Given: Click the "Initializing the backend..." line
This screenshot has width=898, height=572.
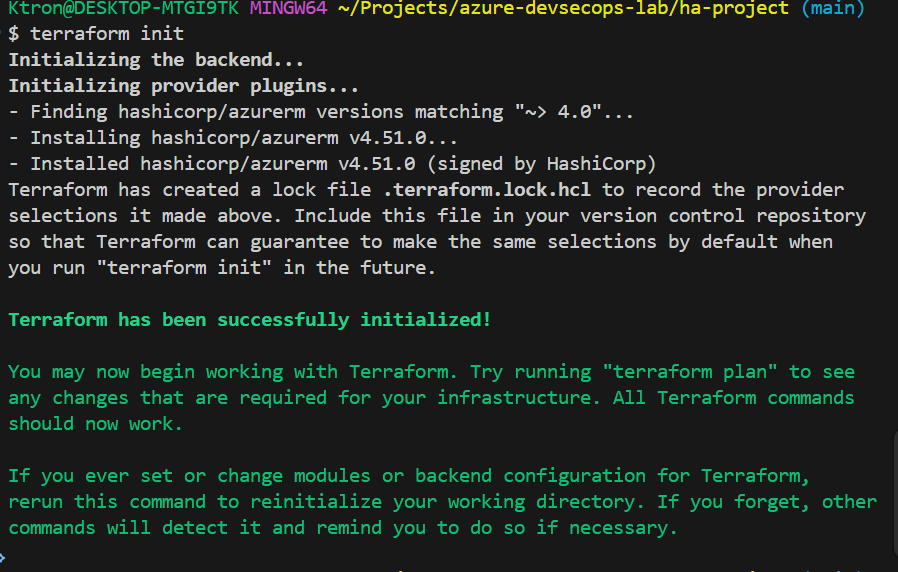Looking at the screenshot, I should point(156,60).
